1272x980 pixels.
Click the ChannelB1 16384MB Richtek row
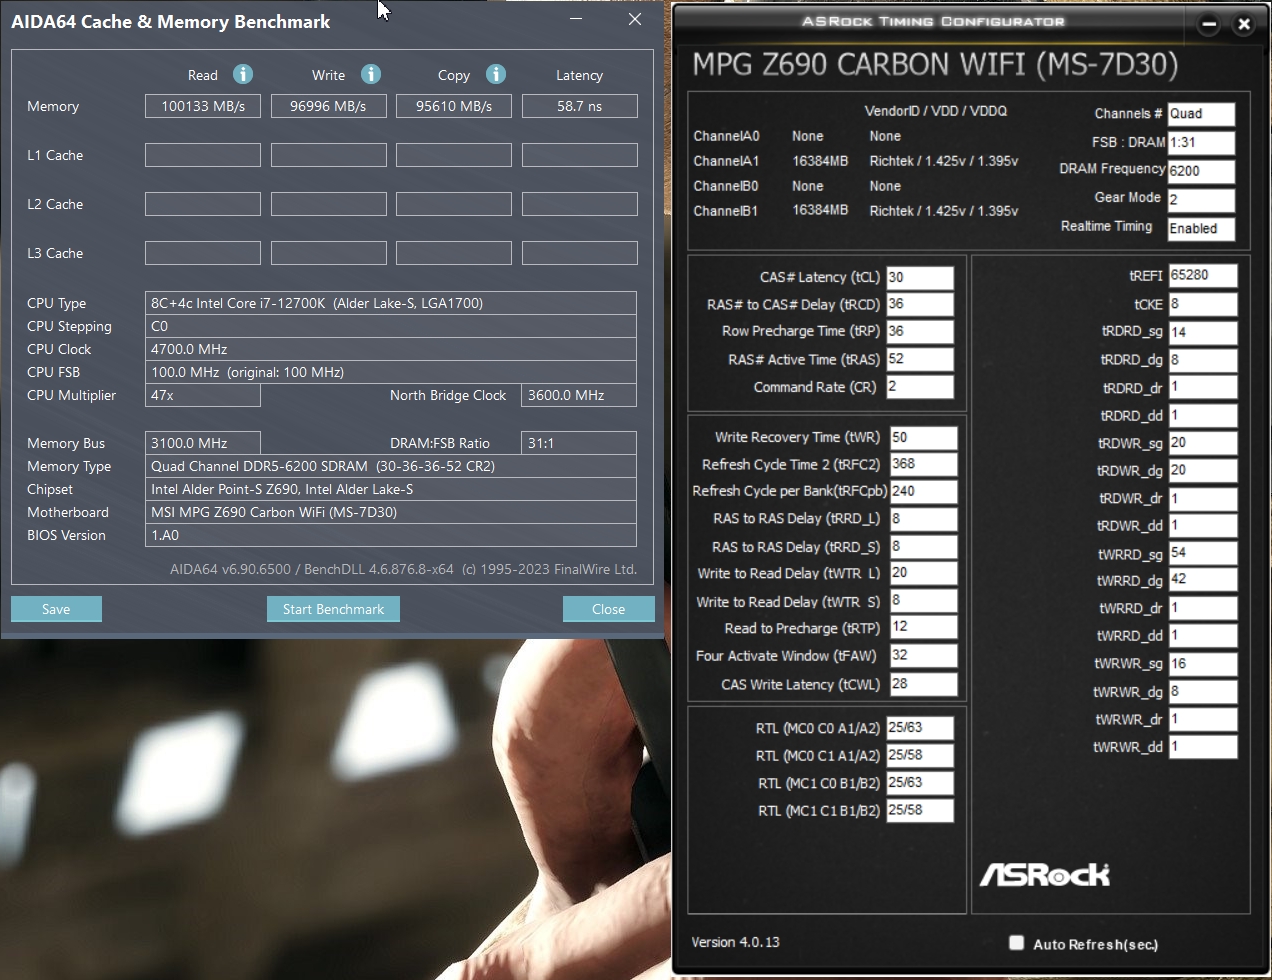click(x=856, y=211)
